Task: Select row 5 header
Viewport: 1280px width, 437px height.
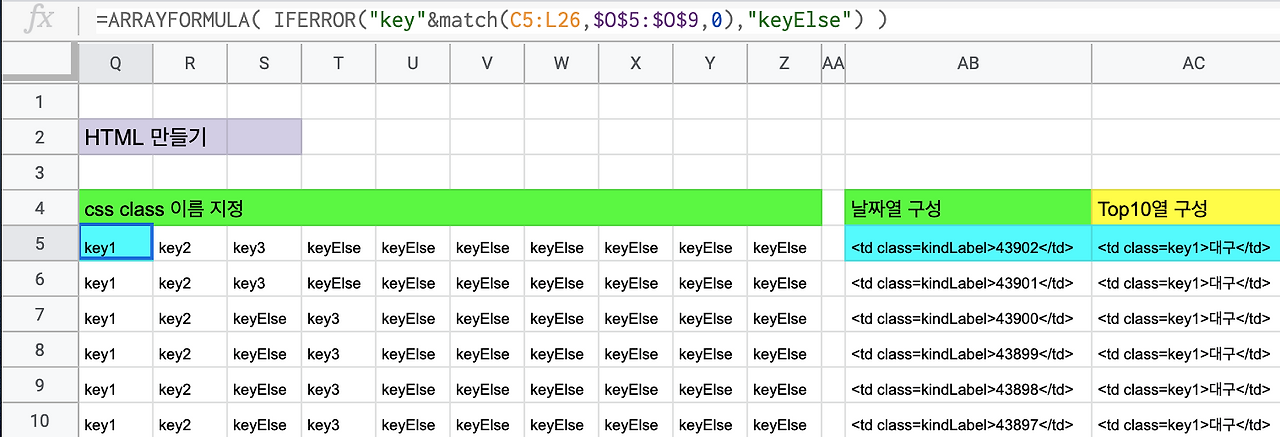Action: pyautogui.click(x=39, y=243)
